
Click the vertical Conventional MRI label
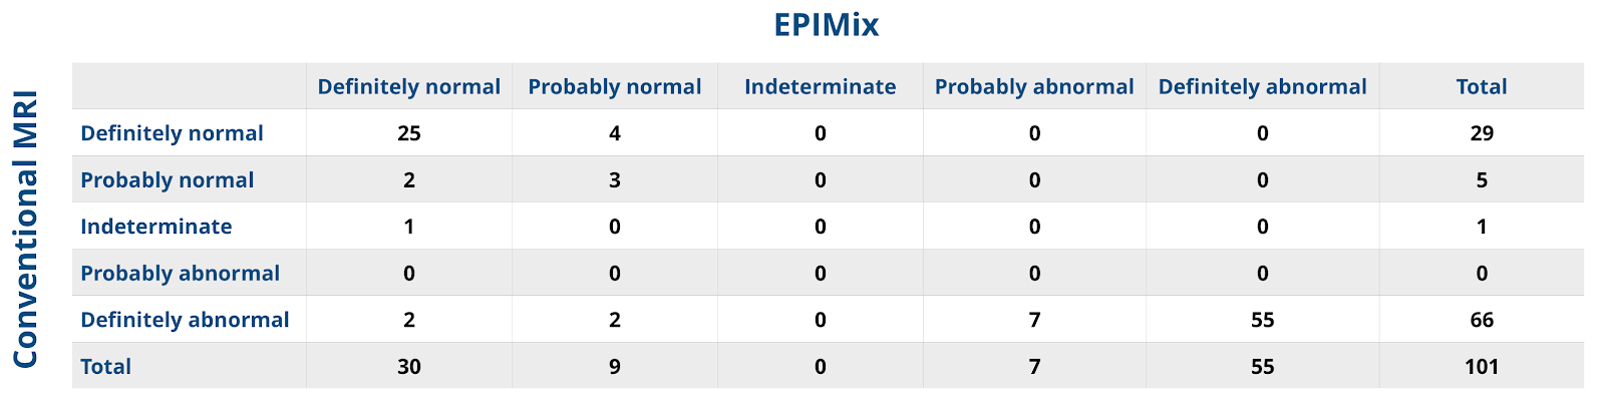[25, 230]
